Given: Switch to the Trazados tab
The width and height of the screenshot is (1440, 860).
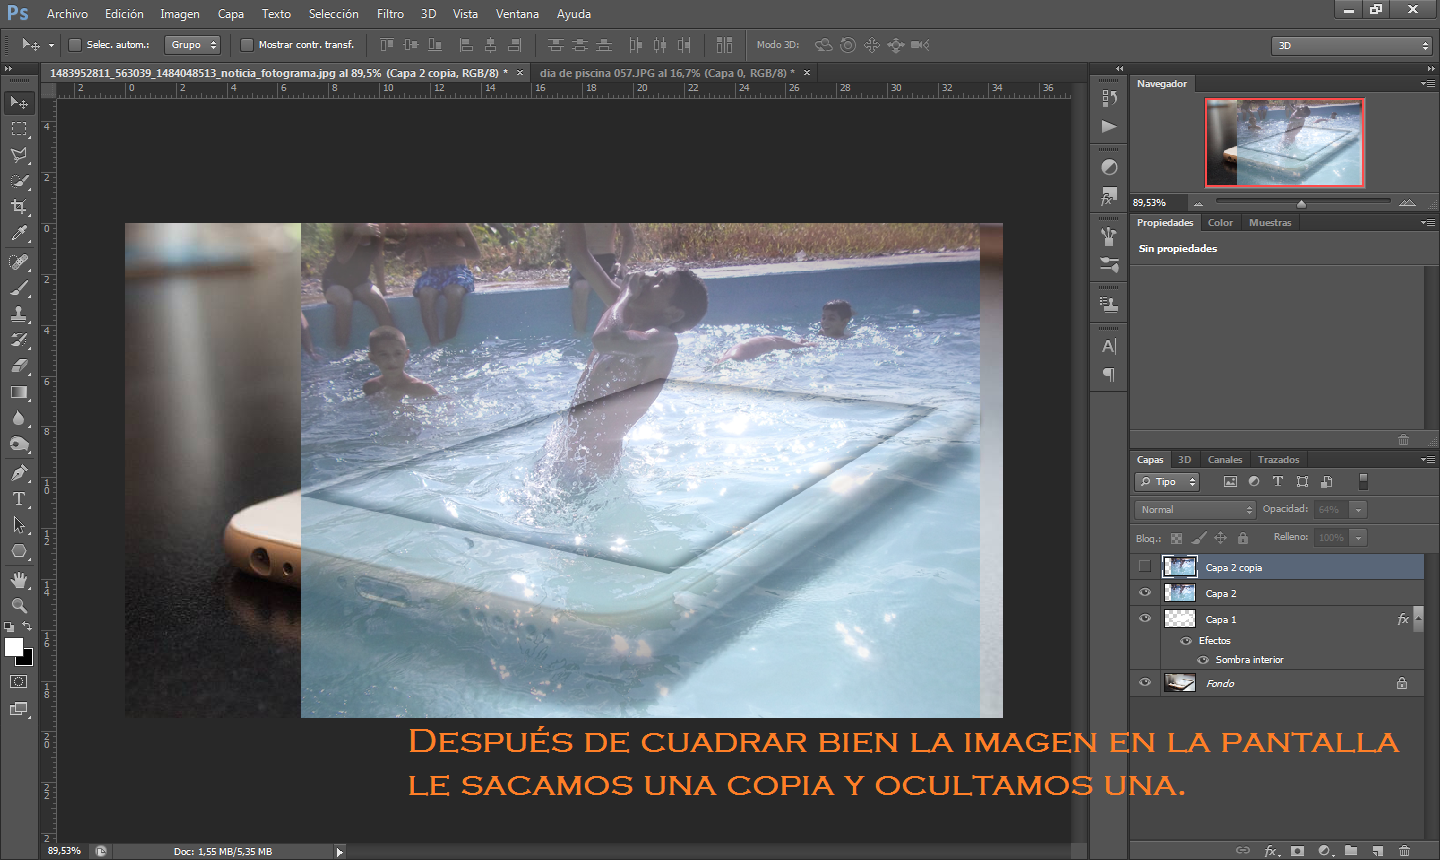Looking at the screenshot, I should pos(1278,460).
